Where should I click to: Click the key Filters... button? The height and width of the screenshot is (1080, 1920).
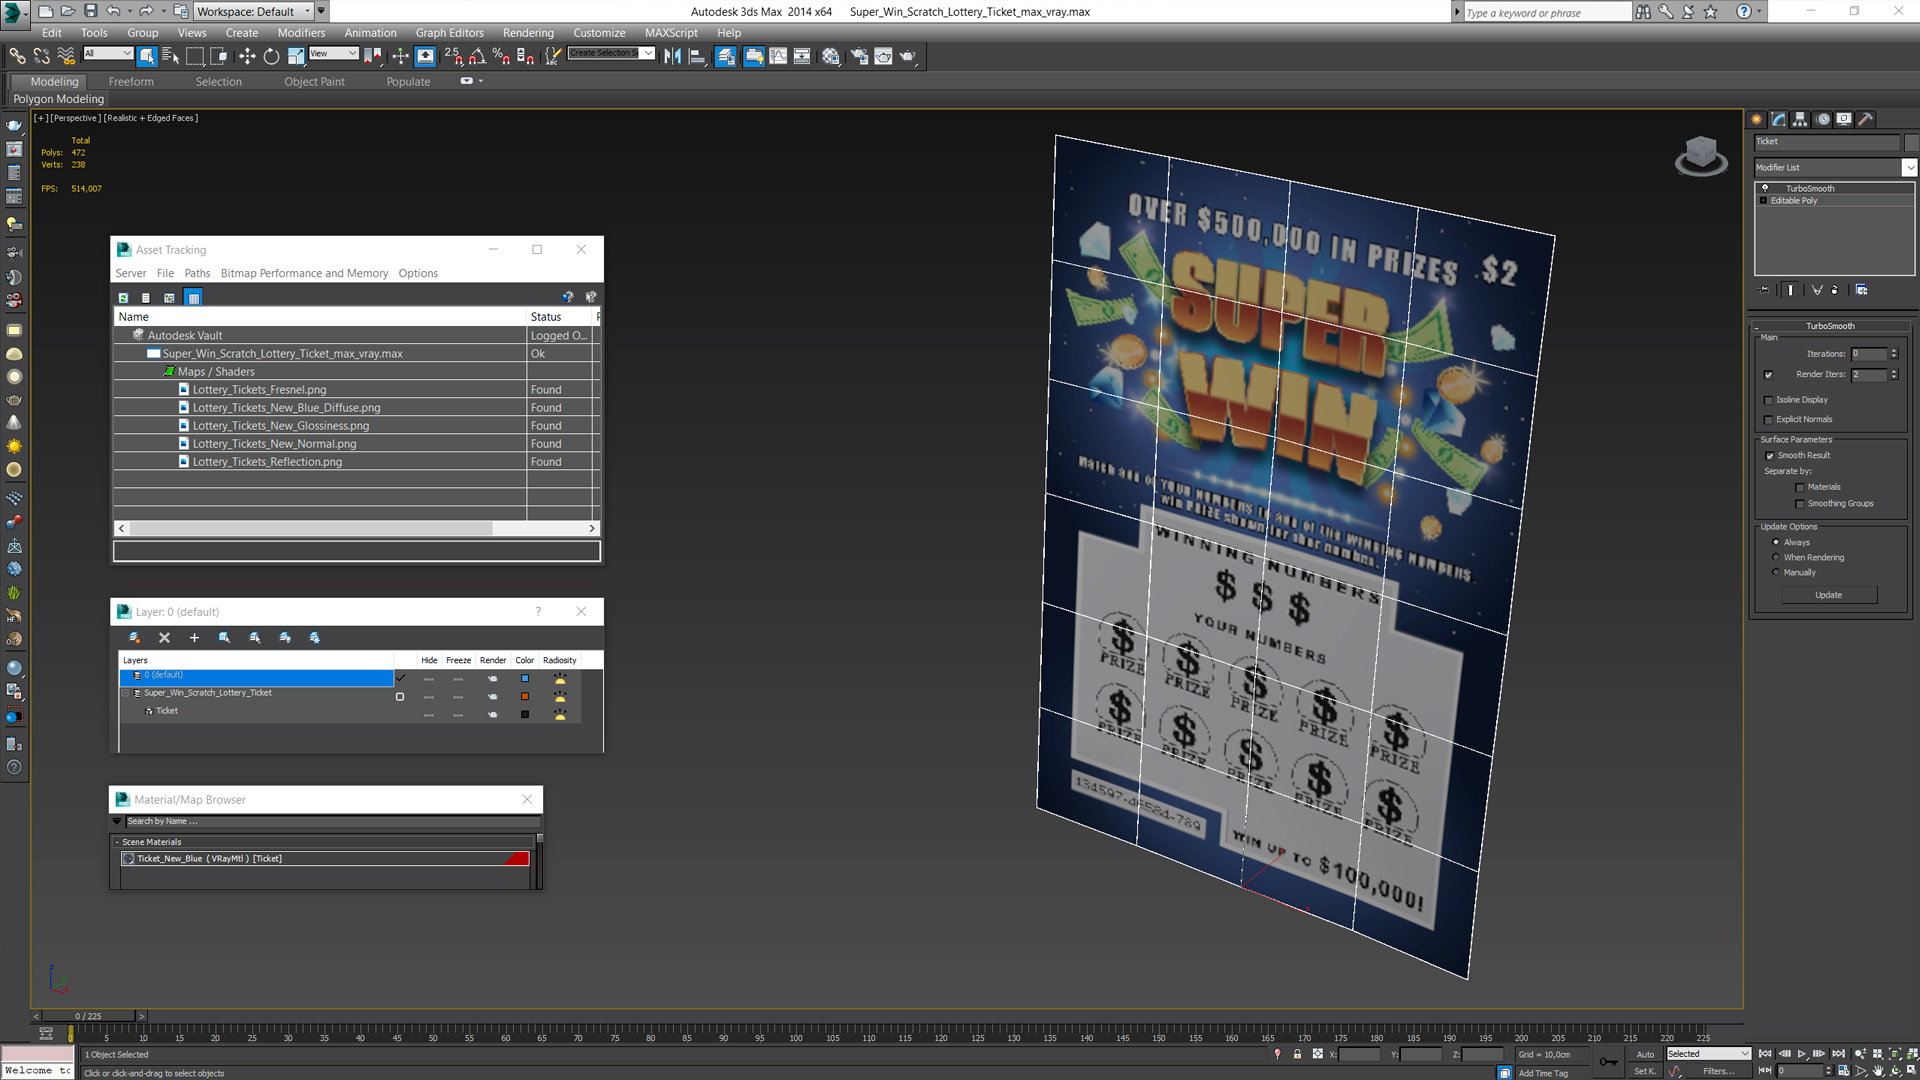click(x=1718, y=1071)
